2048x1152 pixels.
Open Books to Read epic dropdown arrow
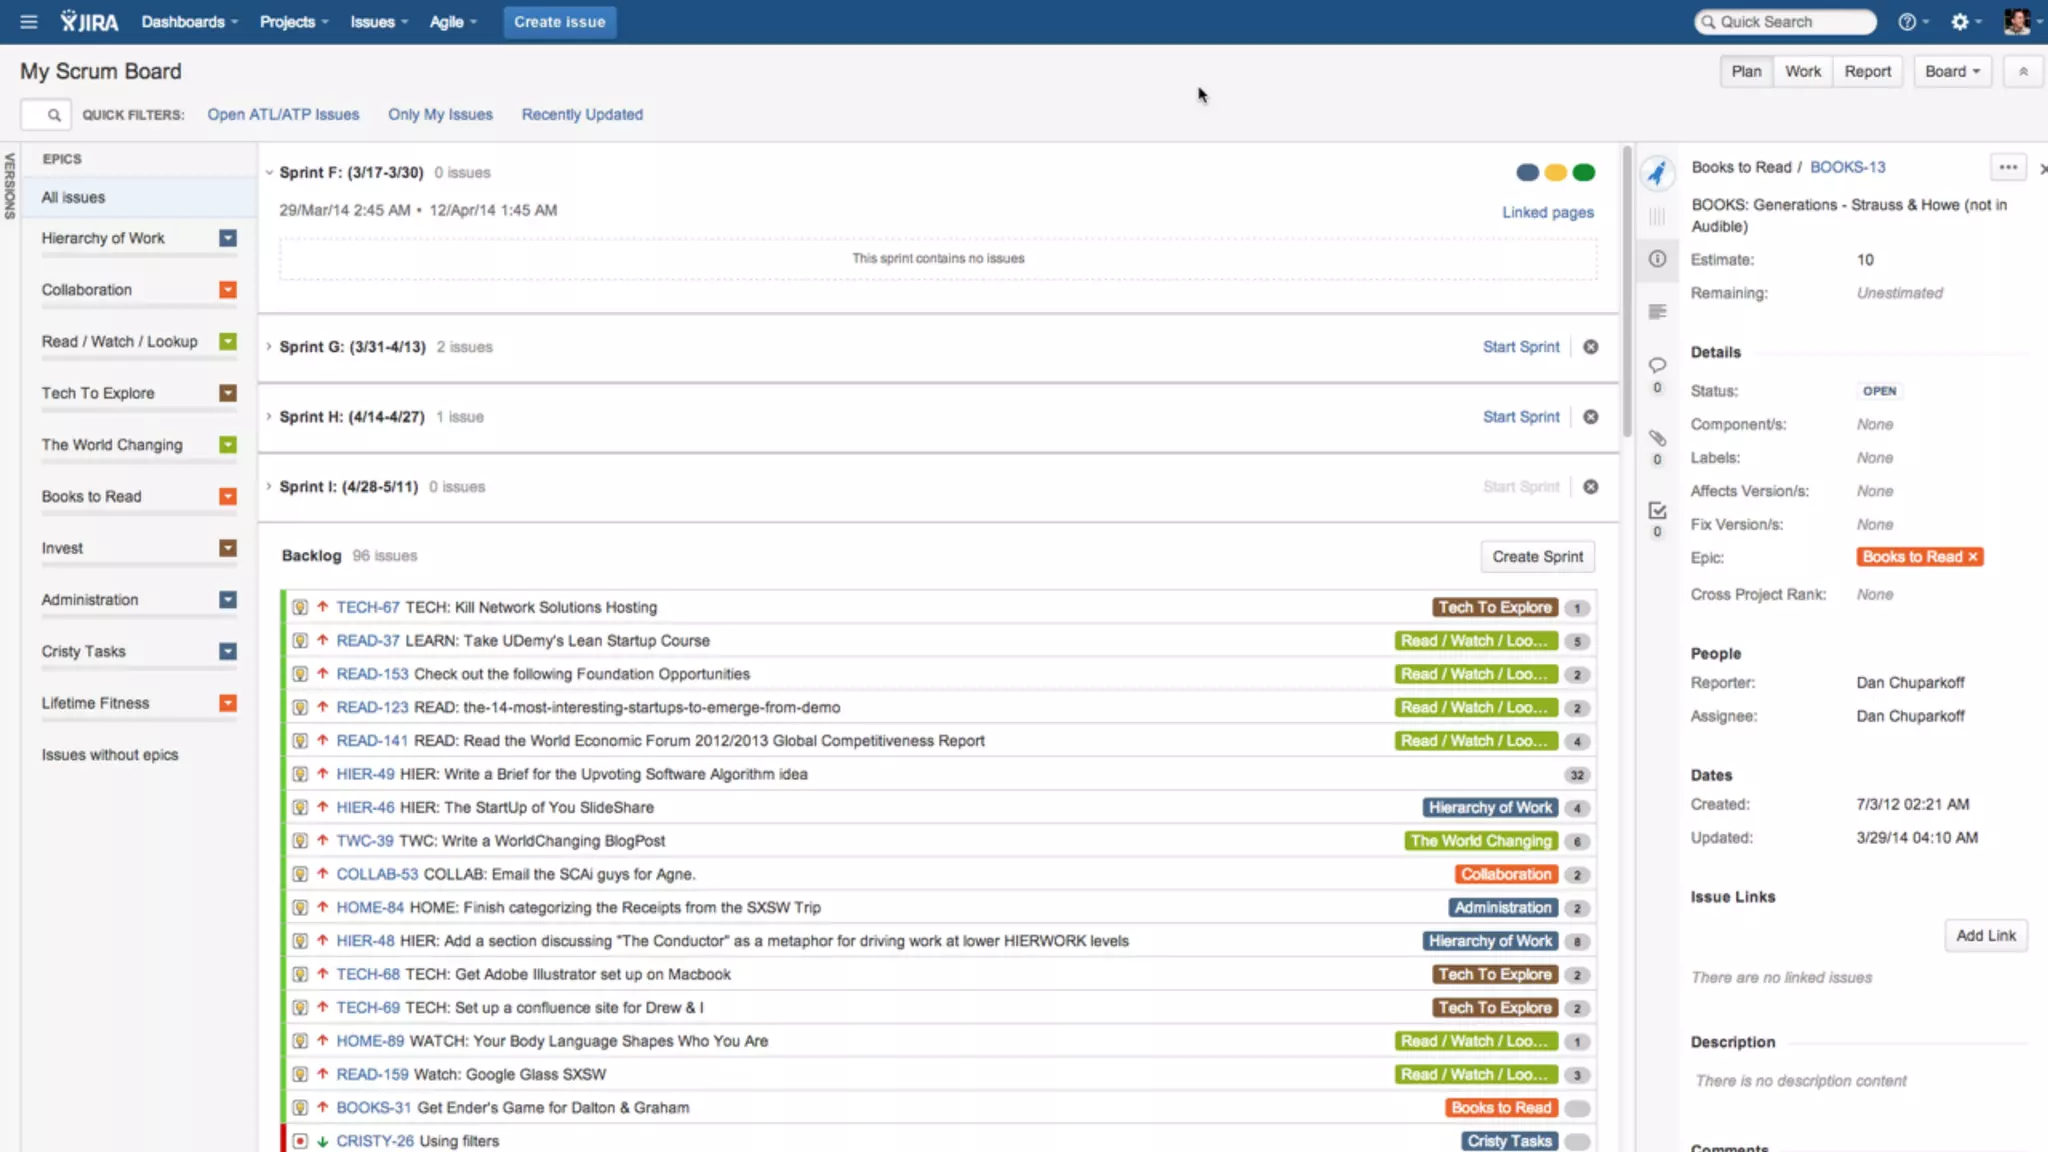(228, 497)
